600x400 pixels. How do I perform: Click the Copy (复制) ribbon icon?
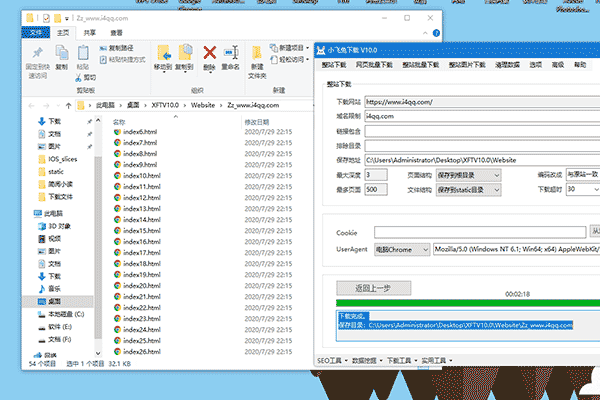[x=62, y=53]
